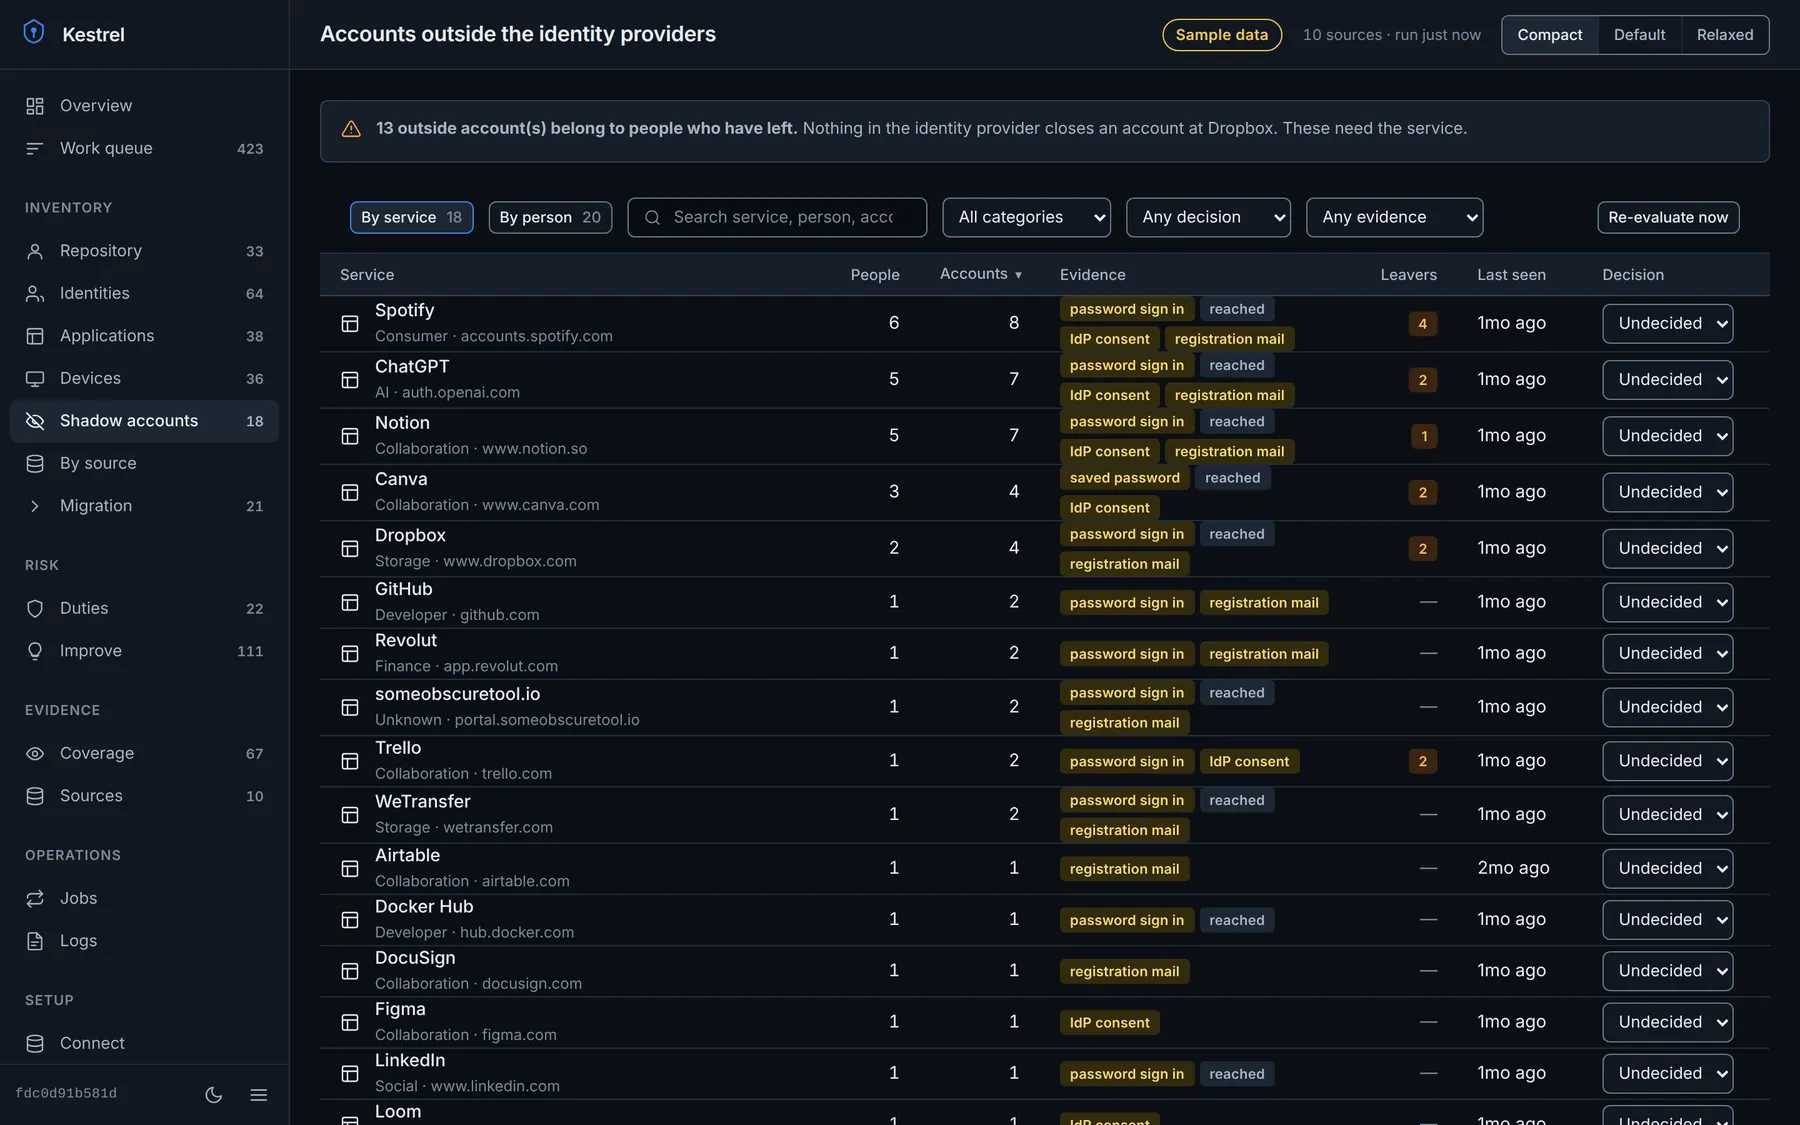This screenshot has height=1125, width=1800.
Task: Click the Dropbox row service icon
Action: click(x=350, y=549)
